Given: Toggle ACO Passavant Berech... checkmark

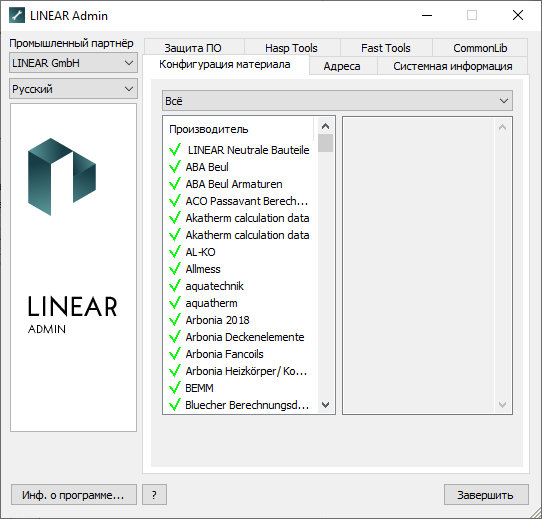Looking at the screenshot, I should click(175, 201).
